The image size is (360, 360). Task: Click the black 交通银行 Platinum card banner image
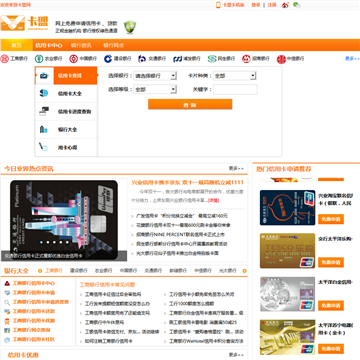(64, 220)
